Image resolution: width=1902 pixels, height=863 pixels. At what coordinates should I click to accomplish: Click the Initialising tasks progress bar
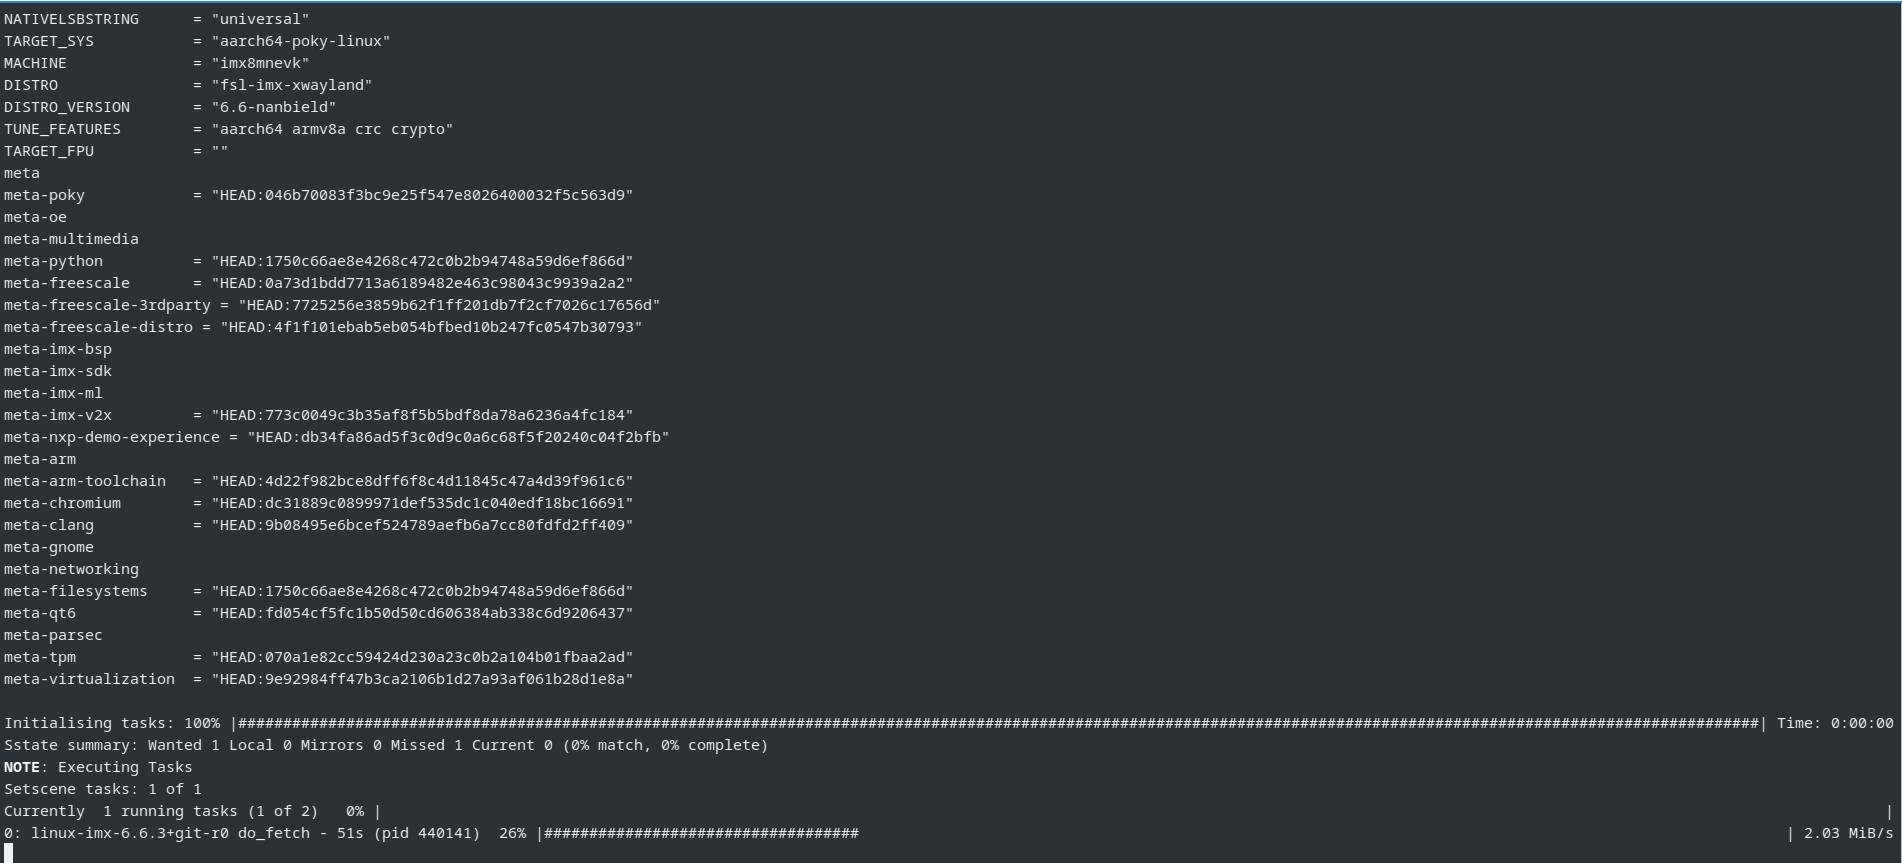998,723
